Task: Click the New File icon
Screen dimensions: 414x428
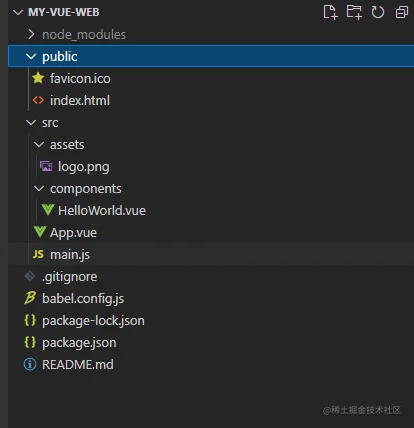Action: 330,12
